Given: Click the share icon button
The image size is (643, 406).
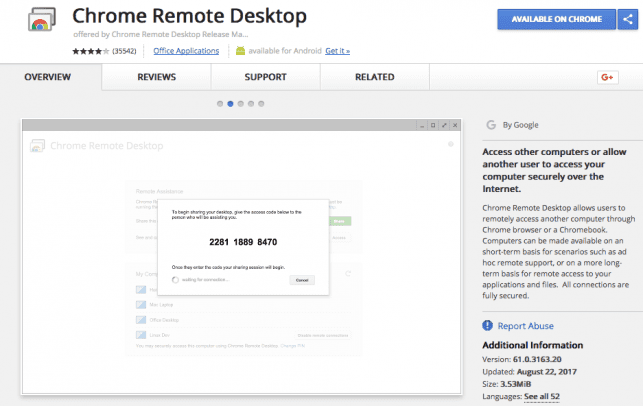Looking at the screenshot, I should click(x=628, y=19).
